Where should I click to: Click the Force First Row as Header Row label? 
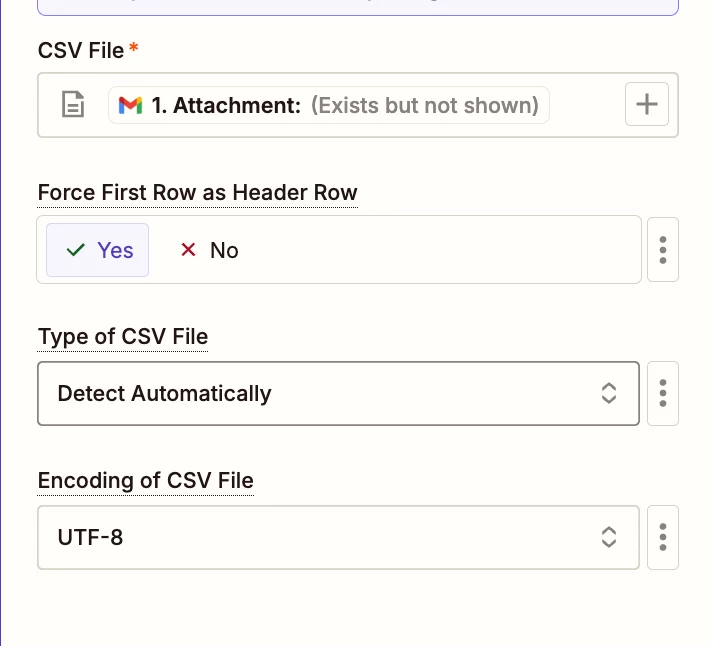197,192
